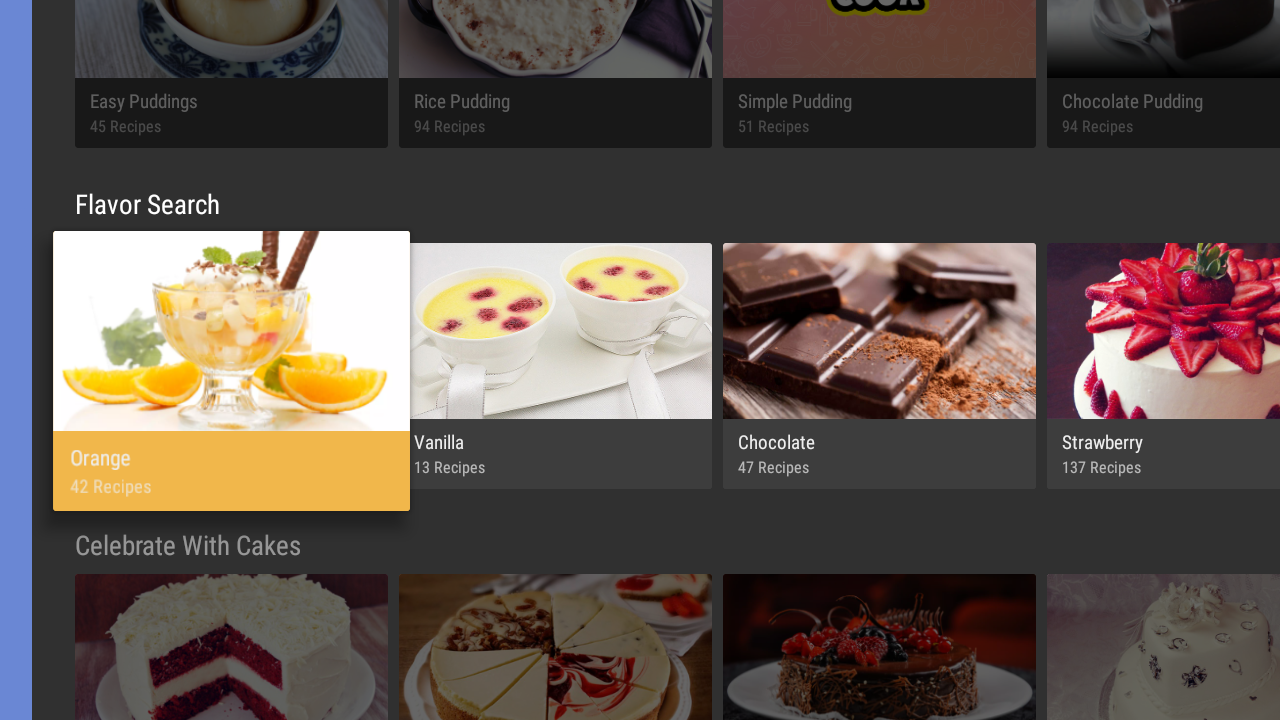Select the chocolate berry cake thumbnail

click(879, 647)
